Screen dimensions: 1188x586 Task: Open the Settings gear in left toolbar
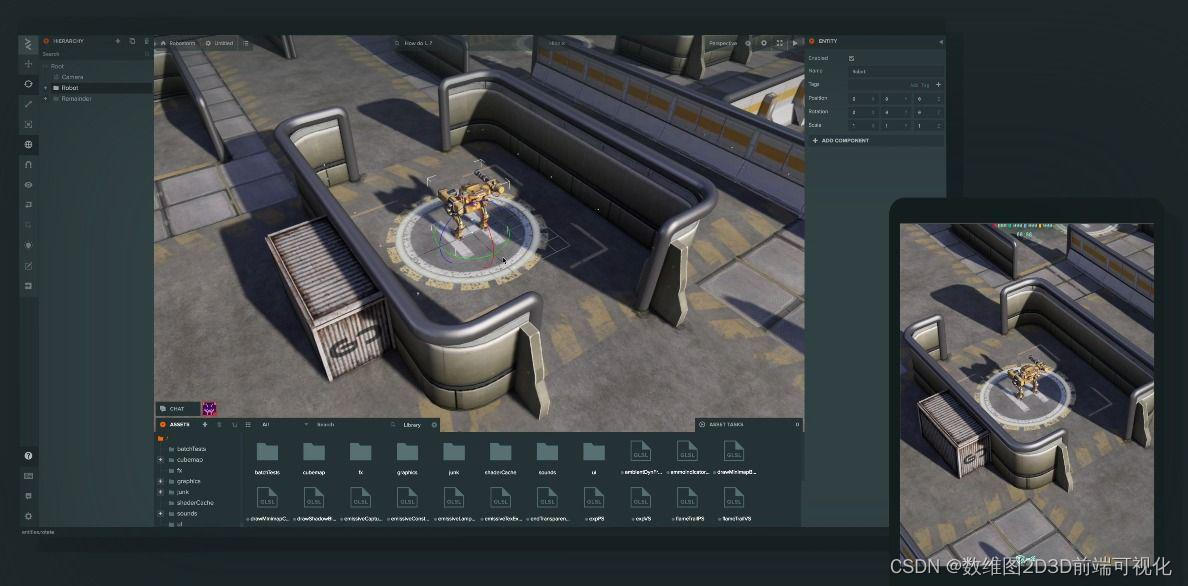[29, 516]
